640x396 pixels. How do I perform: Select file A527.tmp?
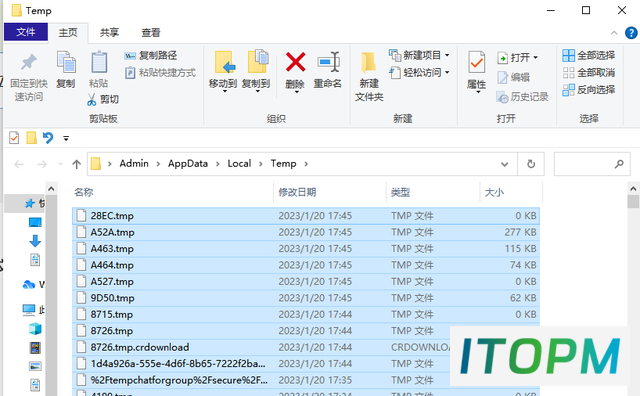pos(306,281)
